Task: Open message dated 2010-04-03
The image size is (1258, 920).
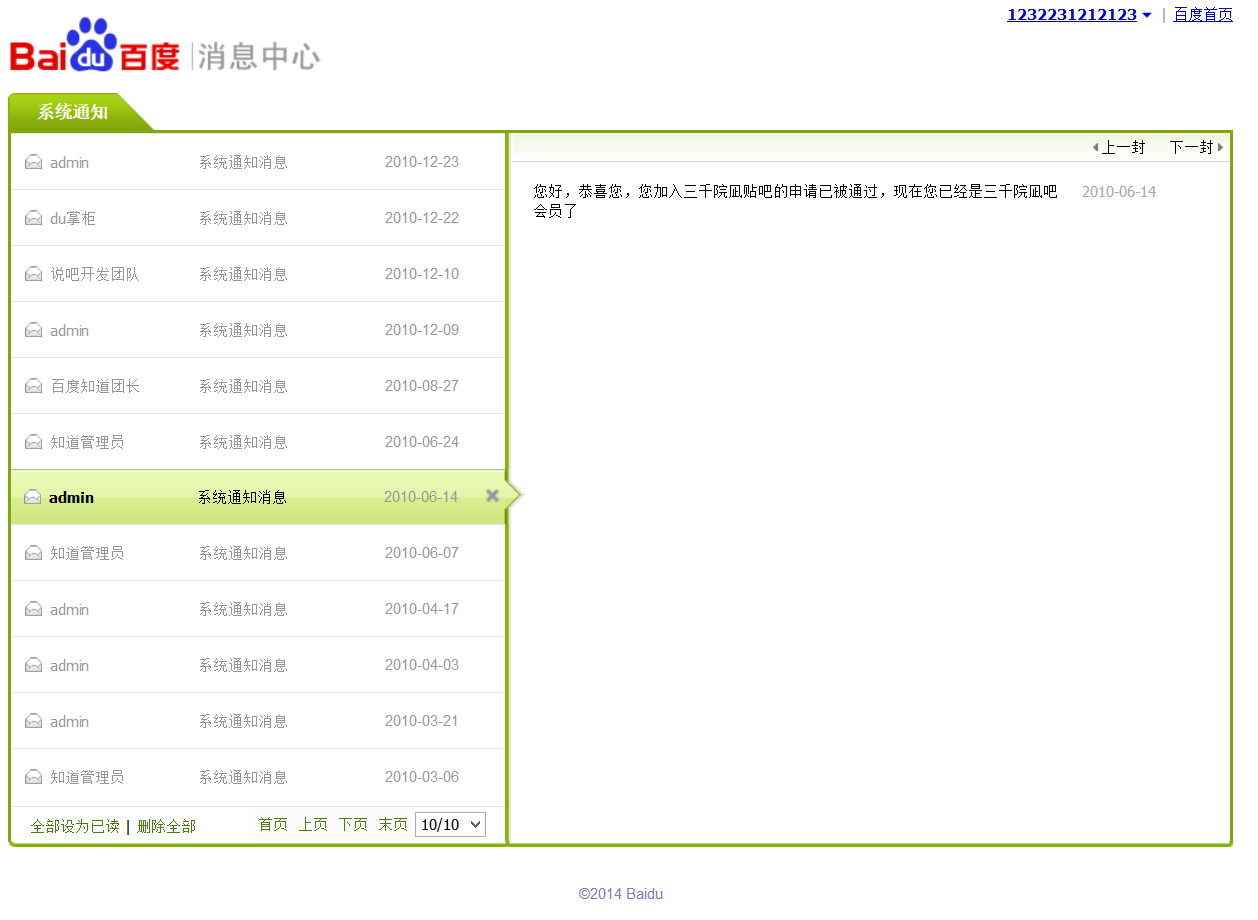Action: (x=258, y=665)
